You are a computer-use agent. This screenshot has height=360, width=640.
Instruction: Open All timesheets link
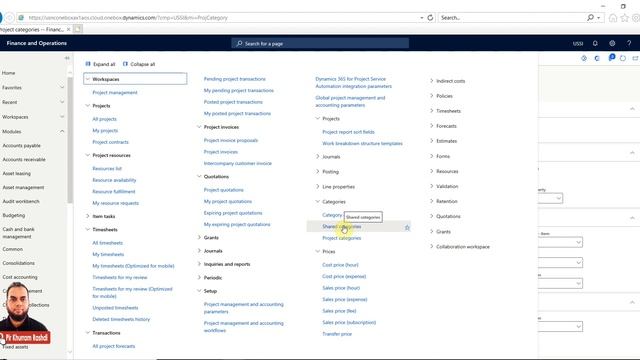click(107, 243)
